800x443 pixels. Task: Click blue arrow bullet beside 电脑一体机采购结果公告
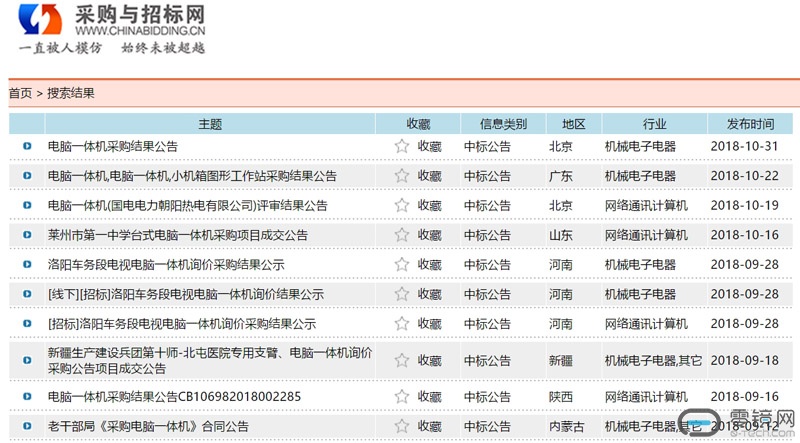pos(27,146)
